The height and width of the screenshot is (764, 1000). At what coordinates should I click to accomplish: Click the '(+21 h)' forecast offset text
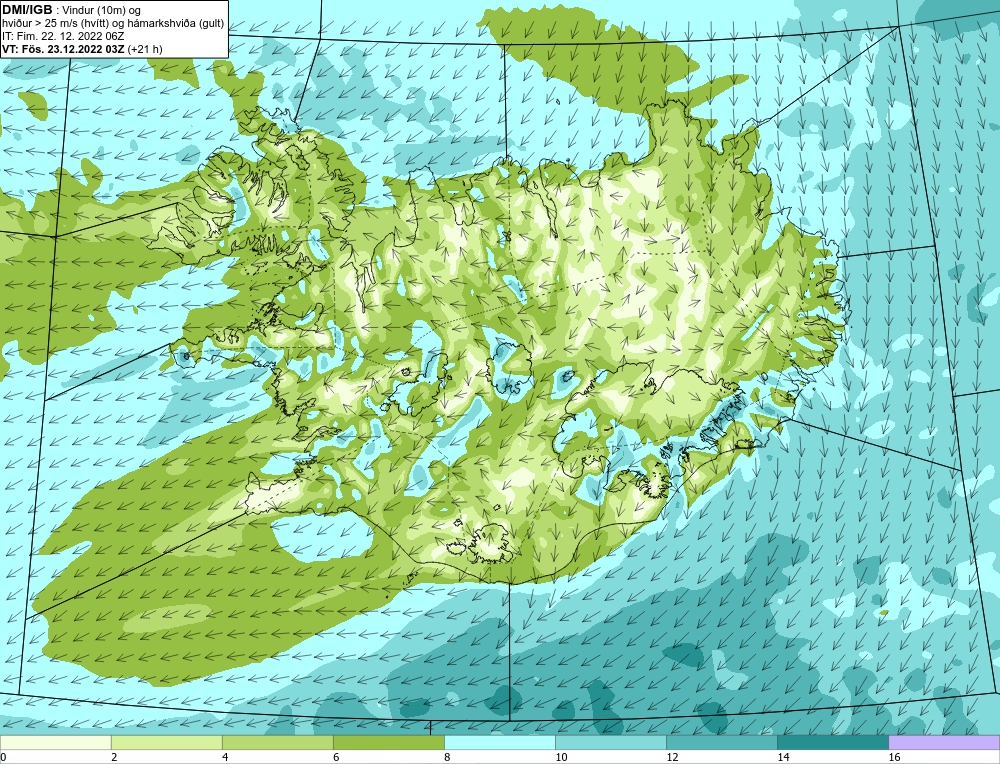145,49
